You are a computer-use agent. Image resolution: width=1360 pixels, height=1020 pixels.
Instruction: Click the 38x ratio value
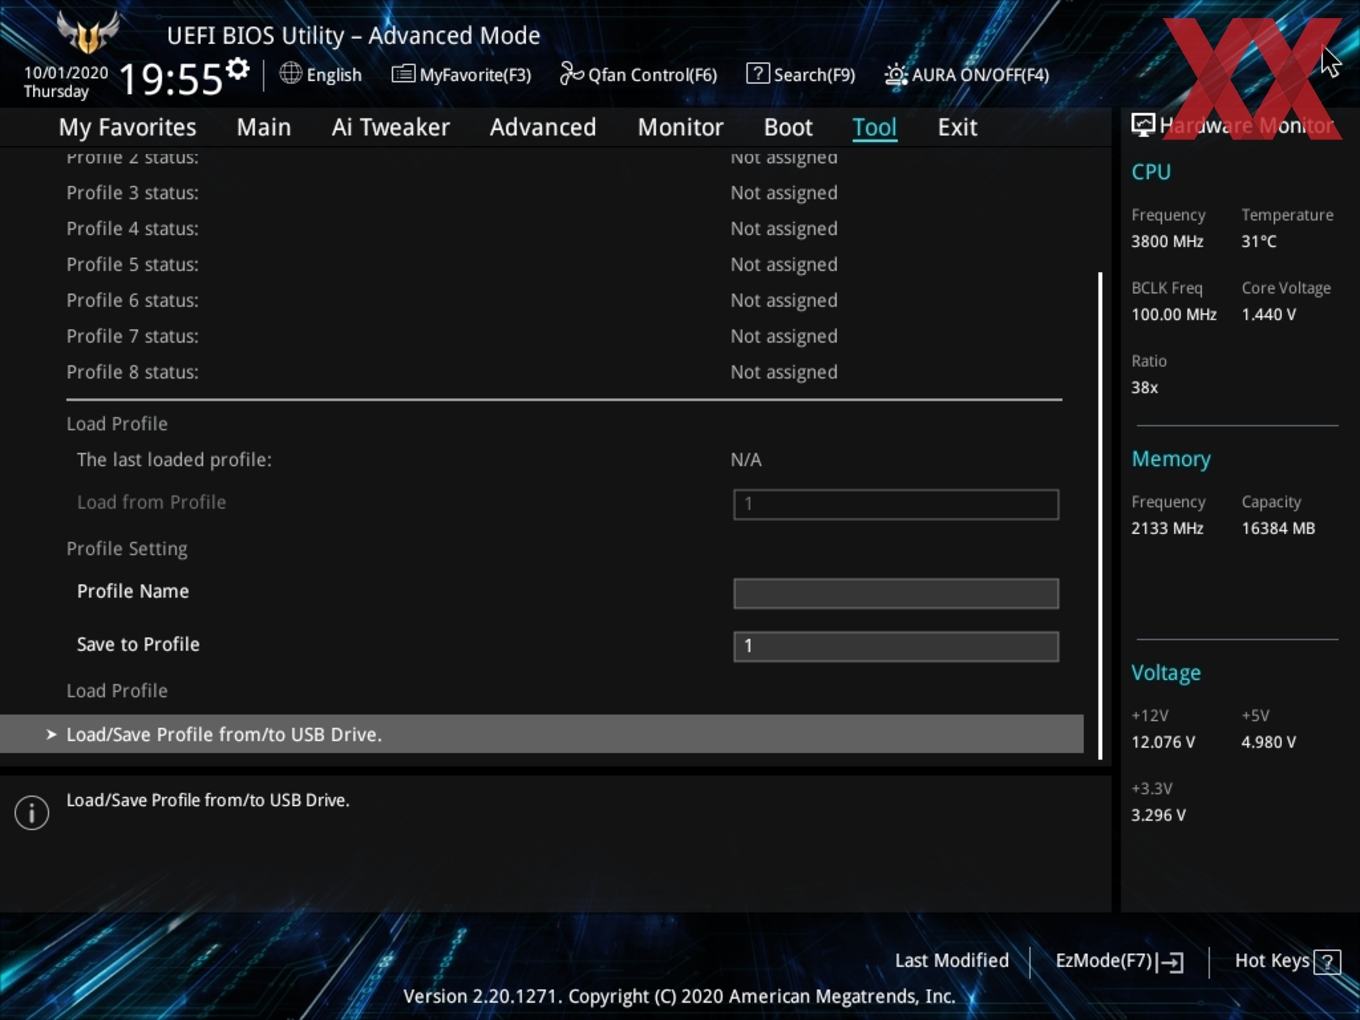tap(1145, 387)
